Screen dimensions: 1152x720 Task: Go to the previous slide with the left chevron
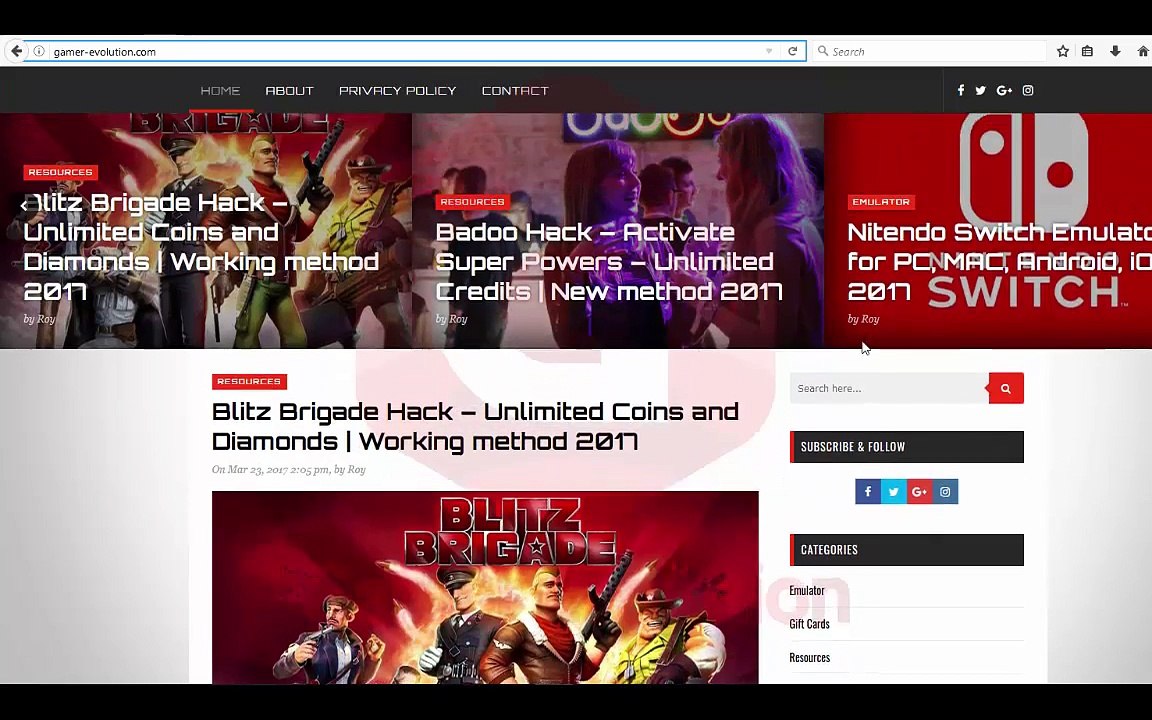tap(24, 205)
